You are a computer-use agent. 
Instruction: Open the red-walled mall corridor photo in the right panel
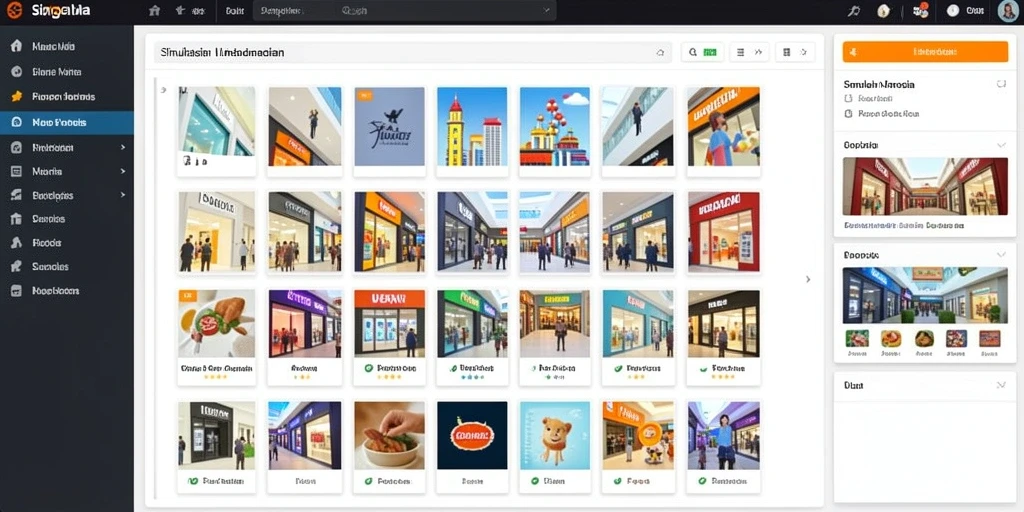click(x=925, y=186)
